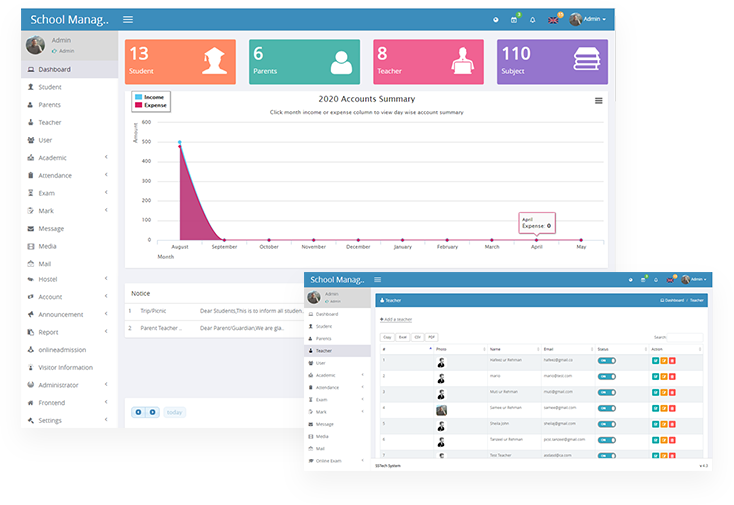Click the User group icon in Dashboard sidebar
Image resolution: width=734 pixels, height=505 pixels.
point(30,140)
